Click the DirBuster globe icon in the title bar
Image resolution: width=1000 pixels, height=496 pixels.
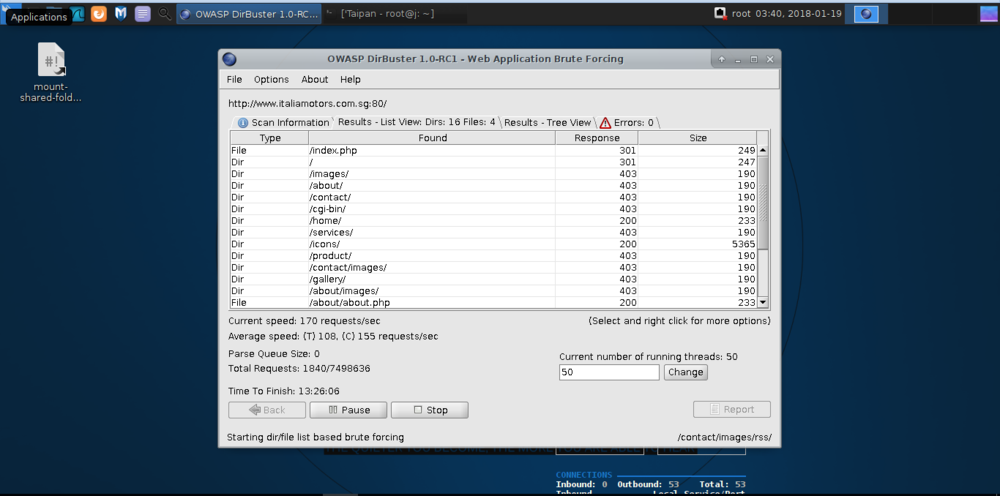230,59
